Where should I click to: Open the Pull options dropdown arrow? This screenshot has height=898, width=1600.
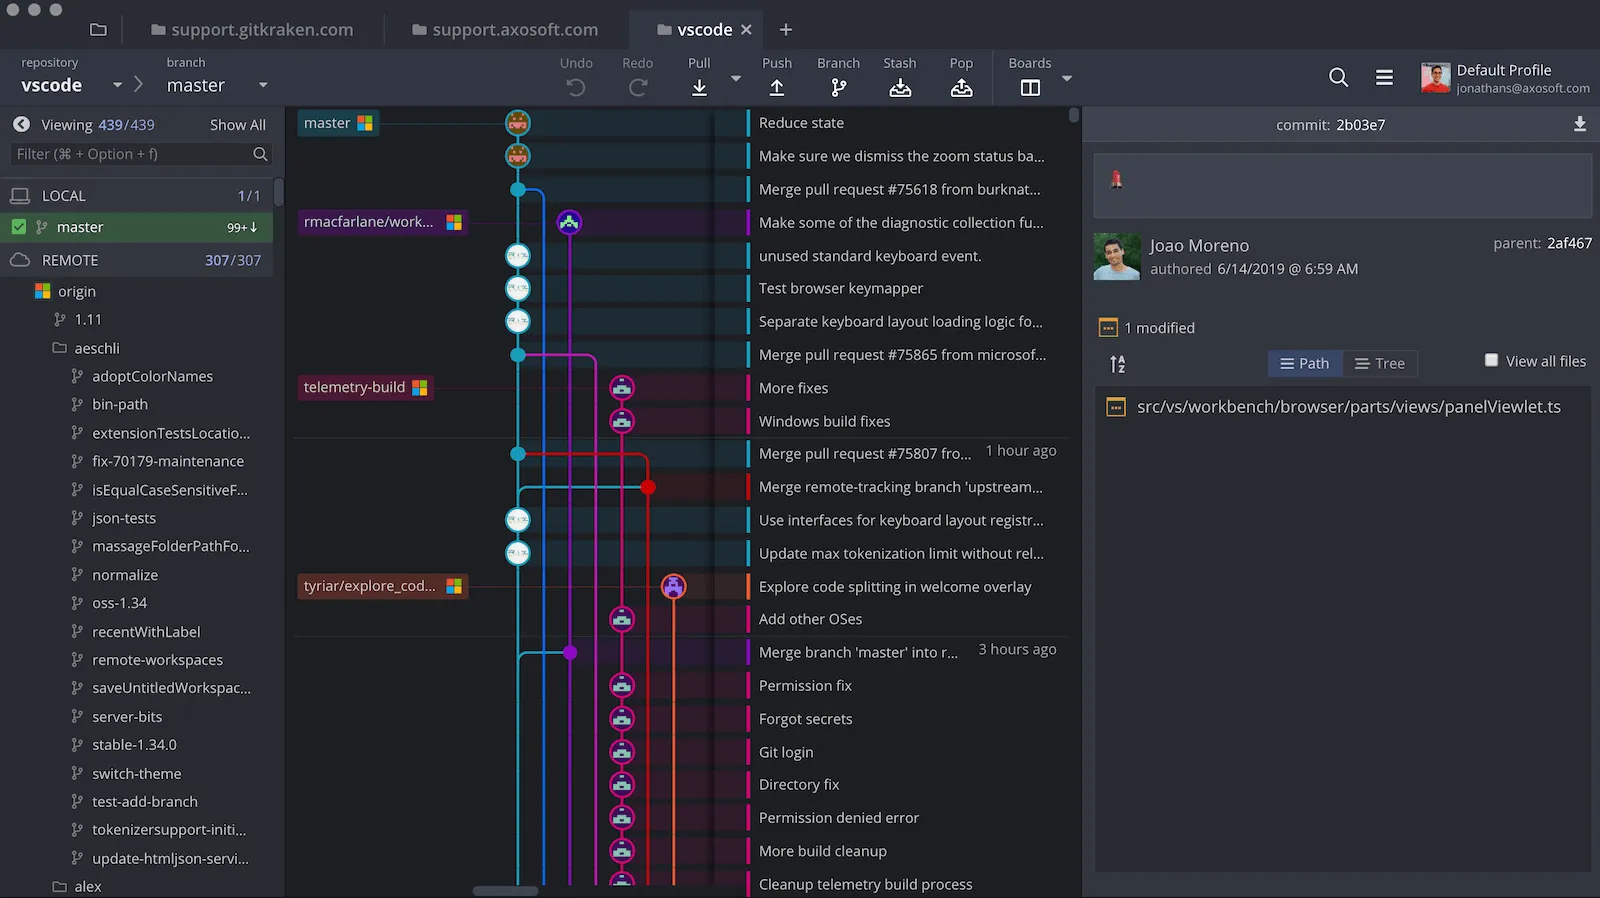tap(736, 79)
